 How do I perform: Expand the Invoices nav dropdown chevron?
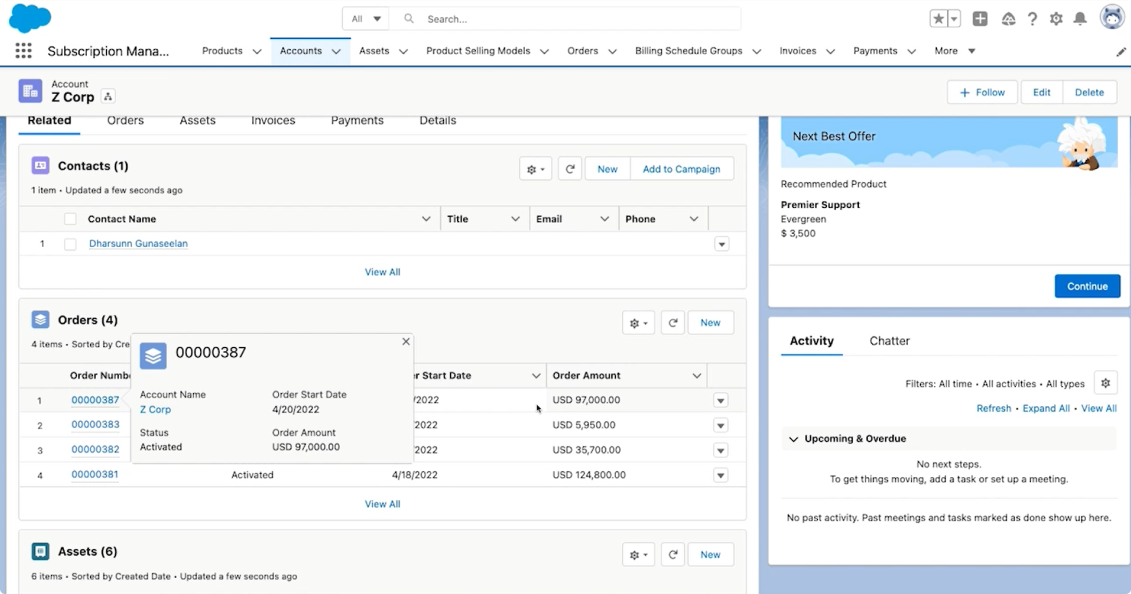click(830, 51)
